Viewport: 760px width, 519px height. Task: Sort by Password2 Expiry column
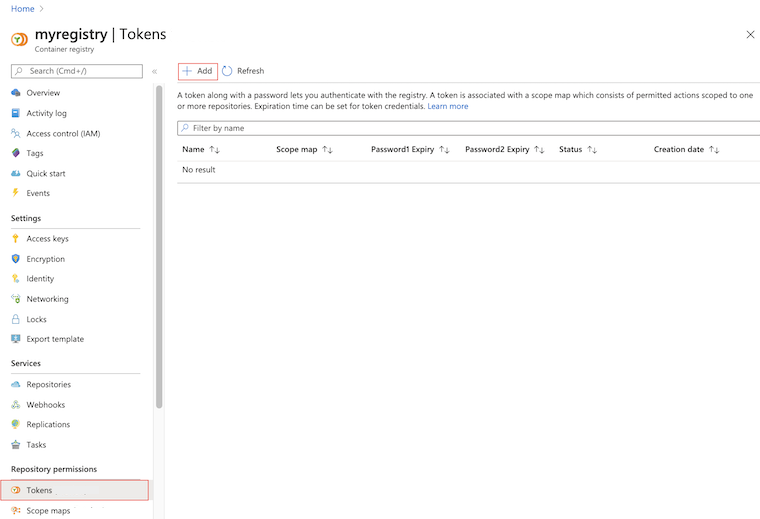click(x=539, y=150)
